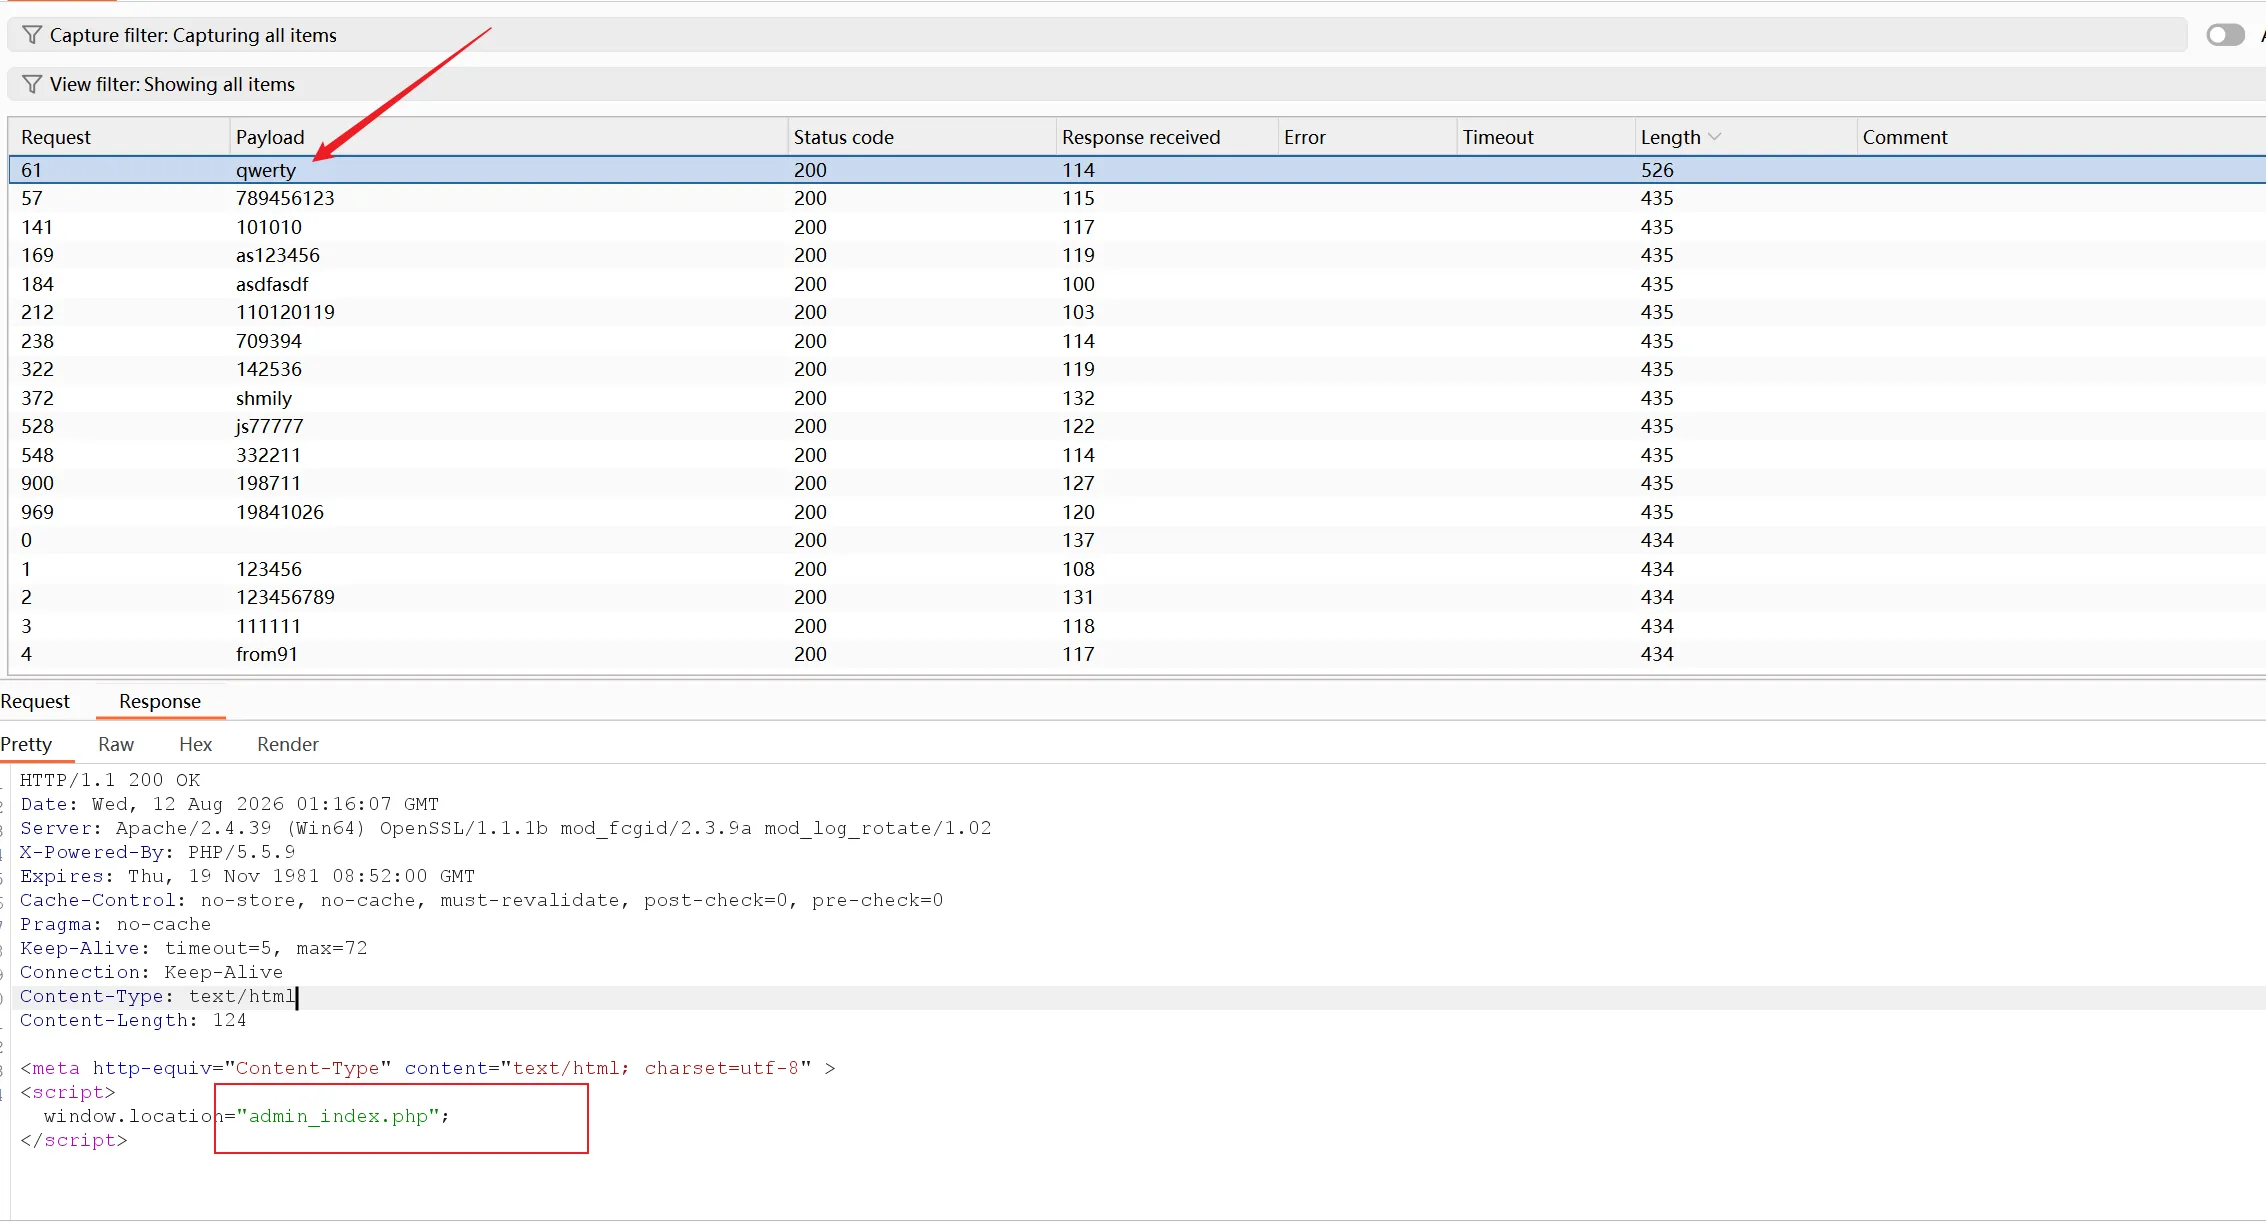Screen dimensions: 2266x1223
Task: Click request number 61 cell
Action: (32, 170)
